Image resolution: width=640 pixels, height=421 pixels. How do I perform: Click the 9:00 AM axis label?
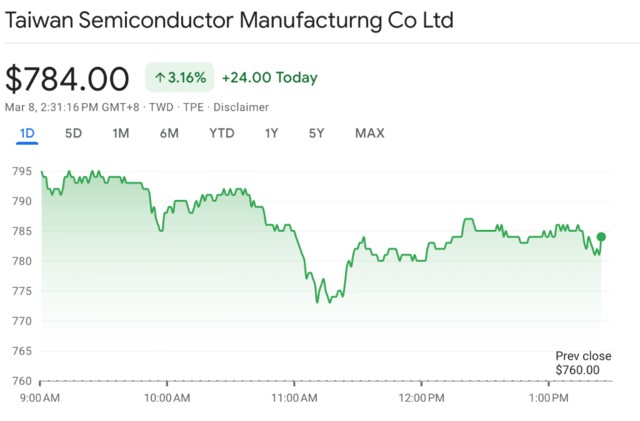click(x=40, y=398)
